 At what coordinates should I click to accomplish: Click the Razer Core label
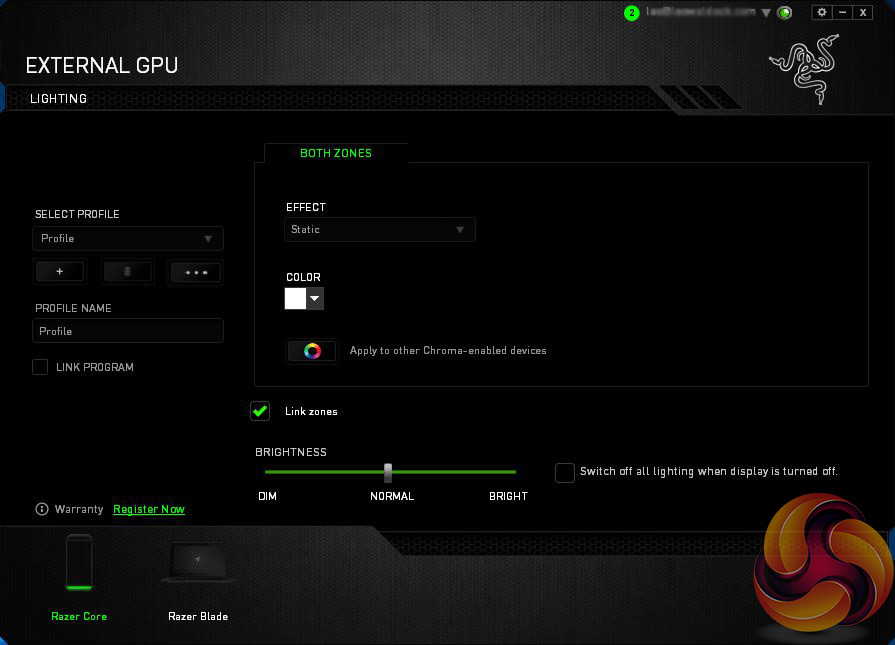(x=79, y=616)
